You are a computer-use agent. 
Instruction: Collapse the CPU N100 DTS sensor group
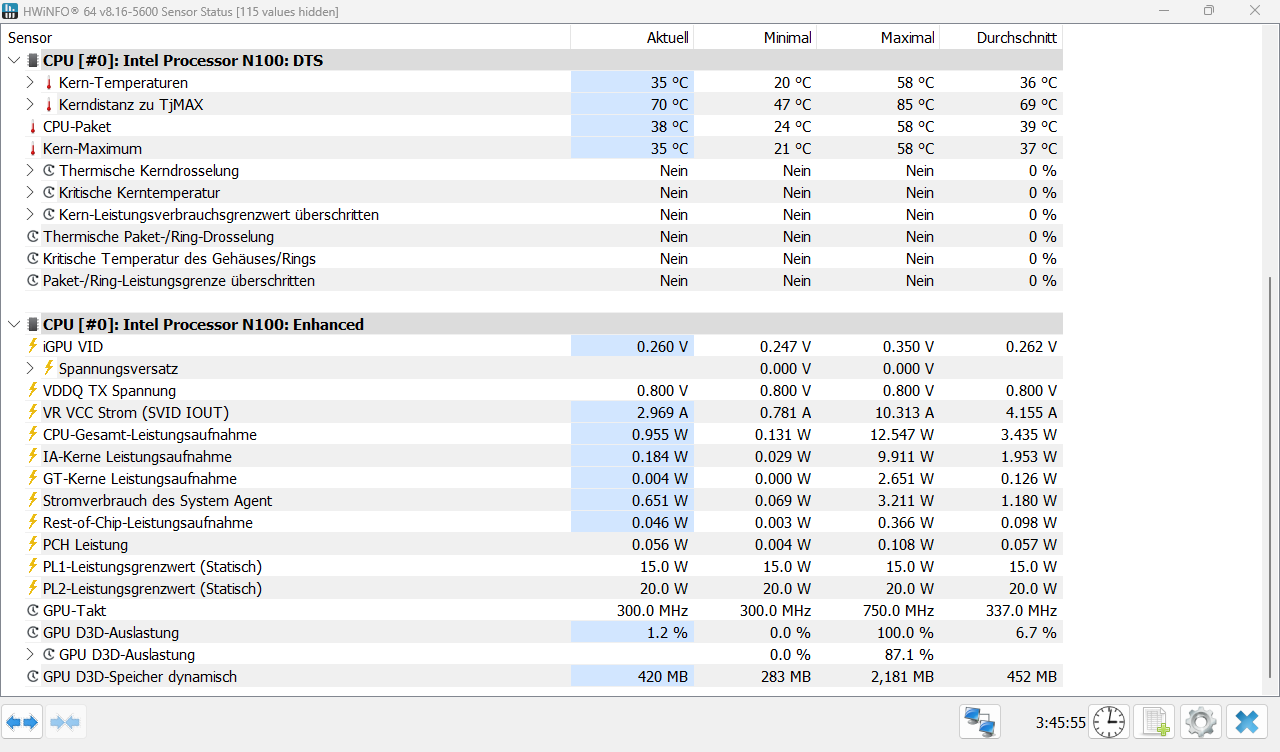point(13,61)
